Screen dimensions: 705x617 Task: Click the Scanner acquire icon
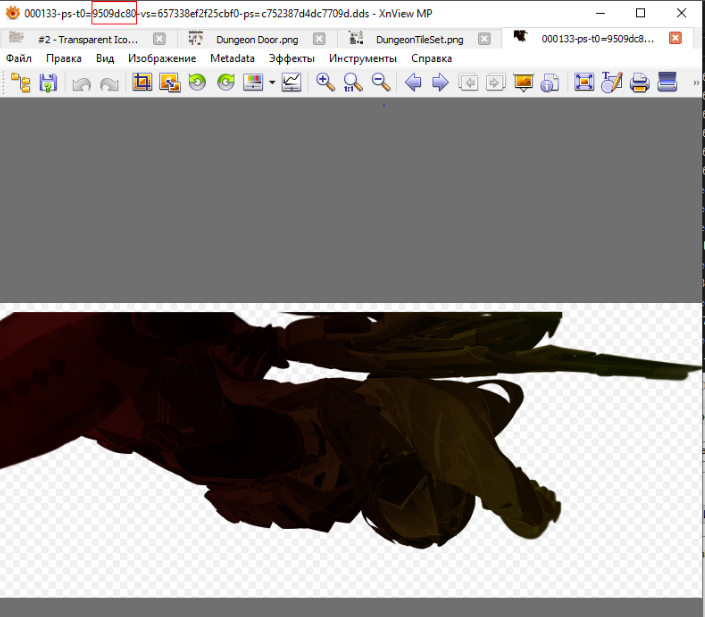[x=667, y=82]
